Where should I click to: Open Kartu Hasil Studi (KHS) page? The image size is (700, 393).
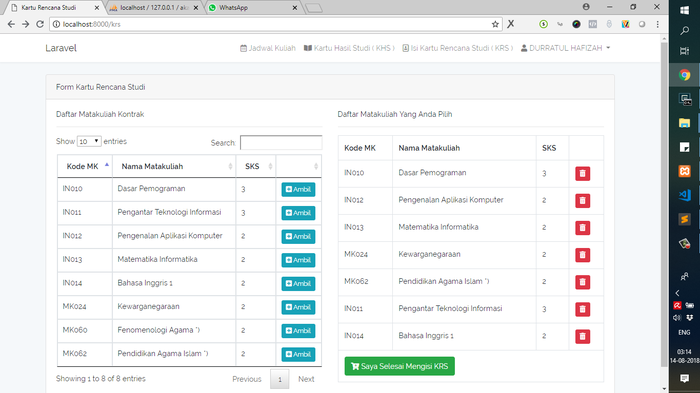click(349, 48)
